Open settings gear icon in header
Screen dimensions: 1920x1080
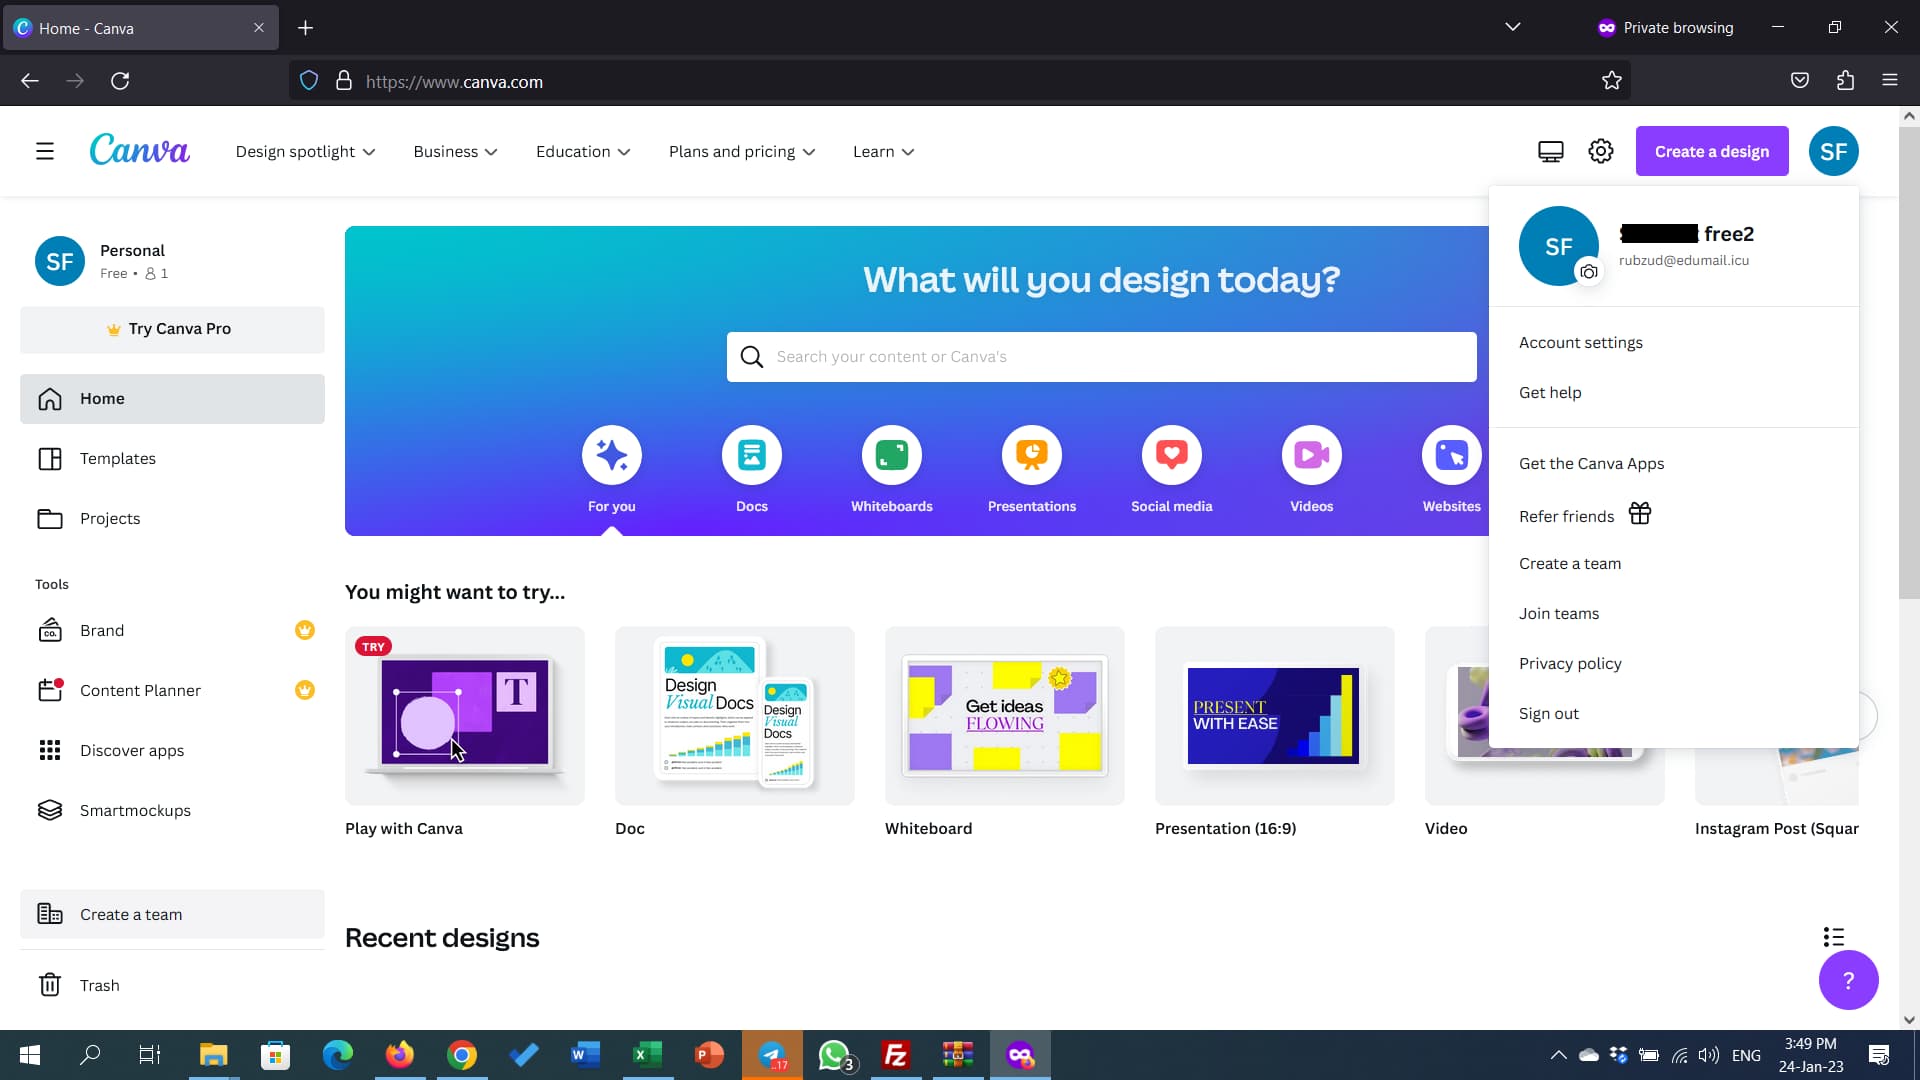(1600, 152)
